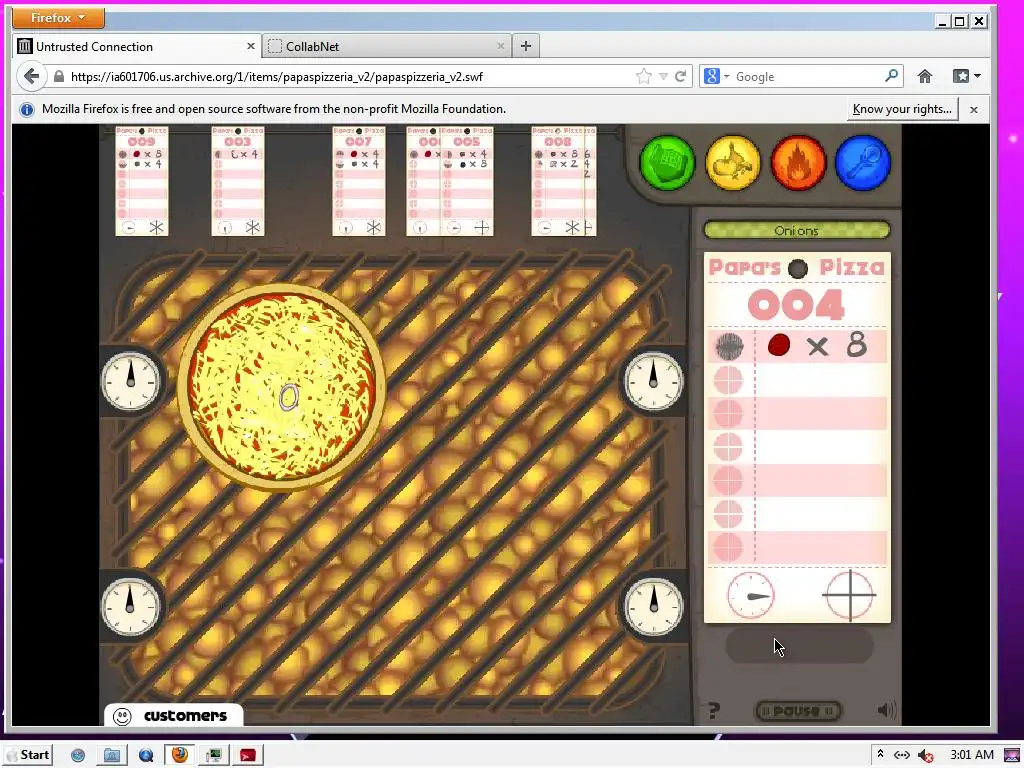Screen dimensions: 1024x768
Task: Dismiss the Mozilla notification bar
Action: coord(974,110)
